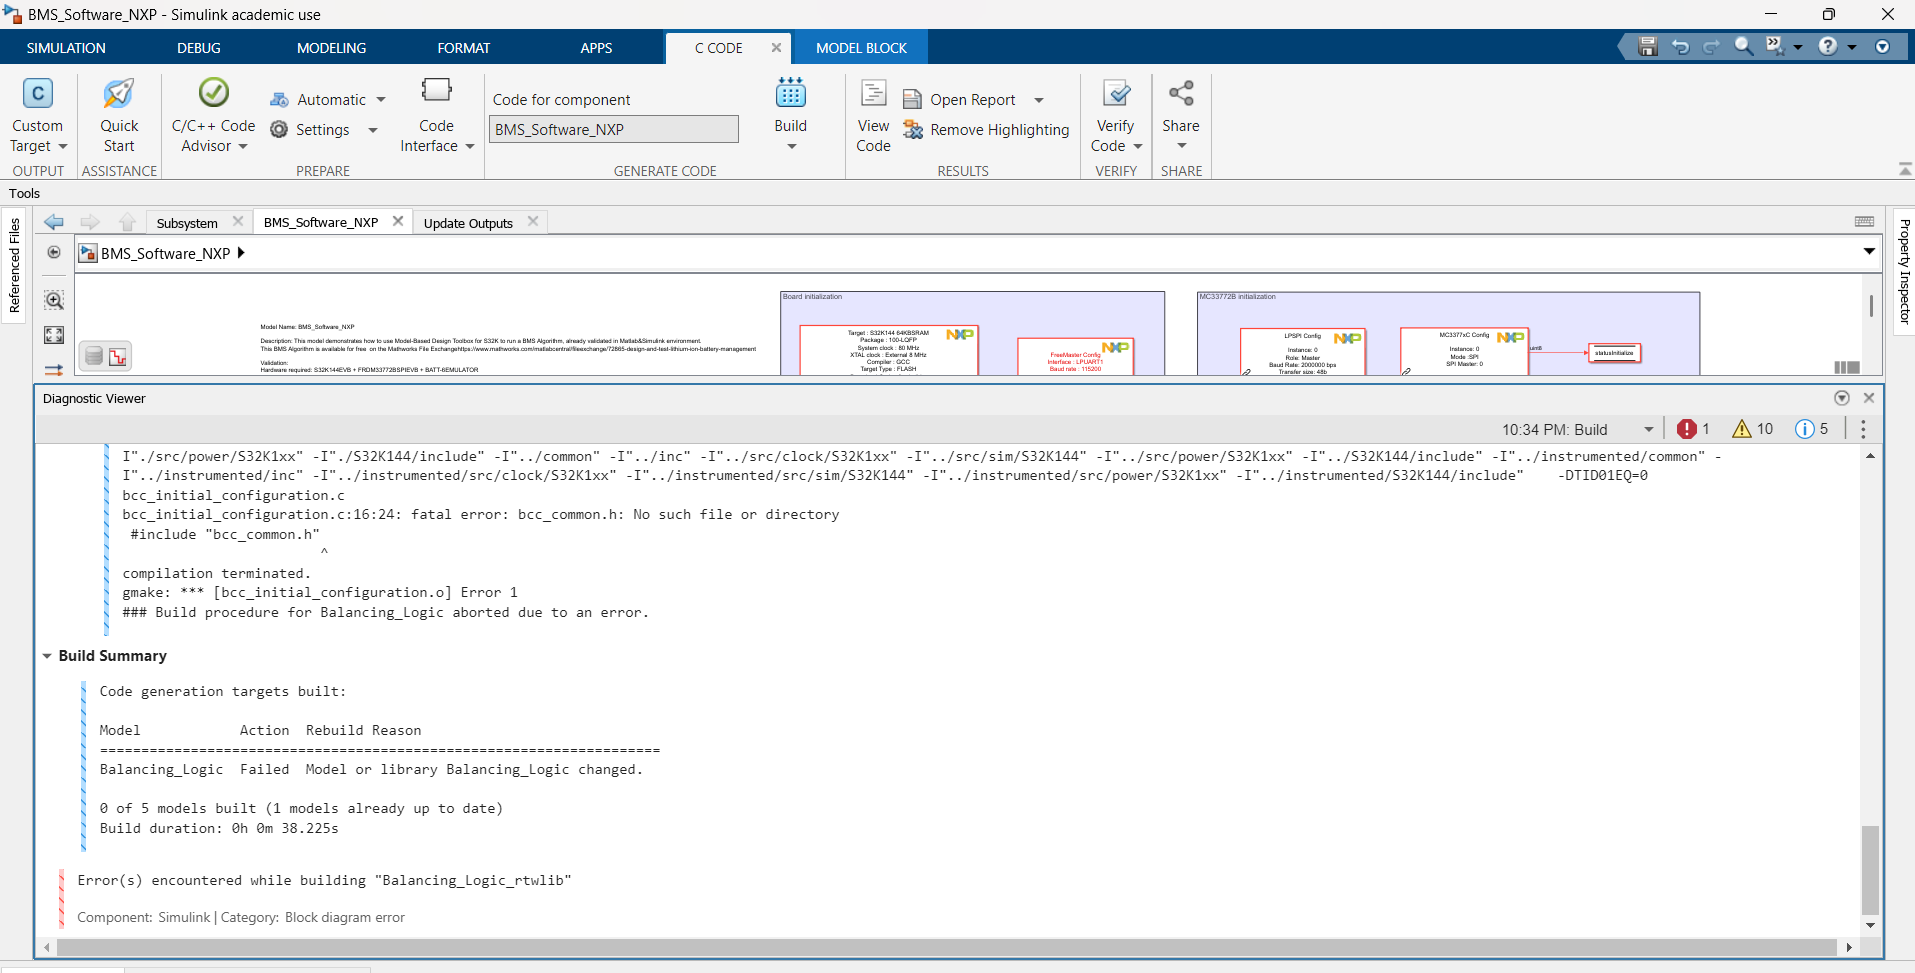The image size is (1915, 973).
Task: Click the Code for component field
Action: 614,129
